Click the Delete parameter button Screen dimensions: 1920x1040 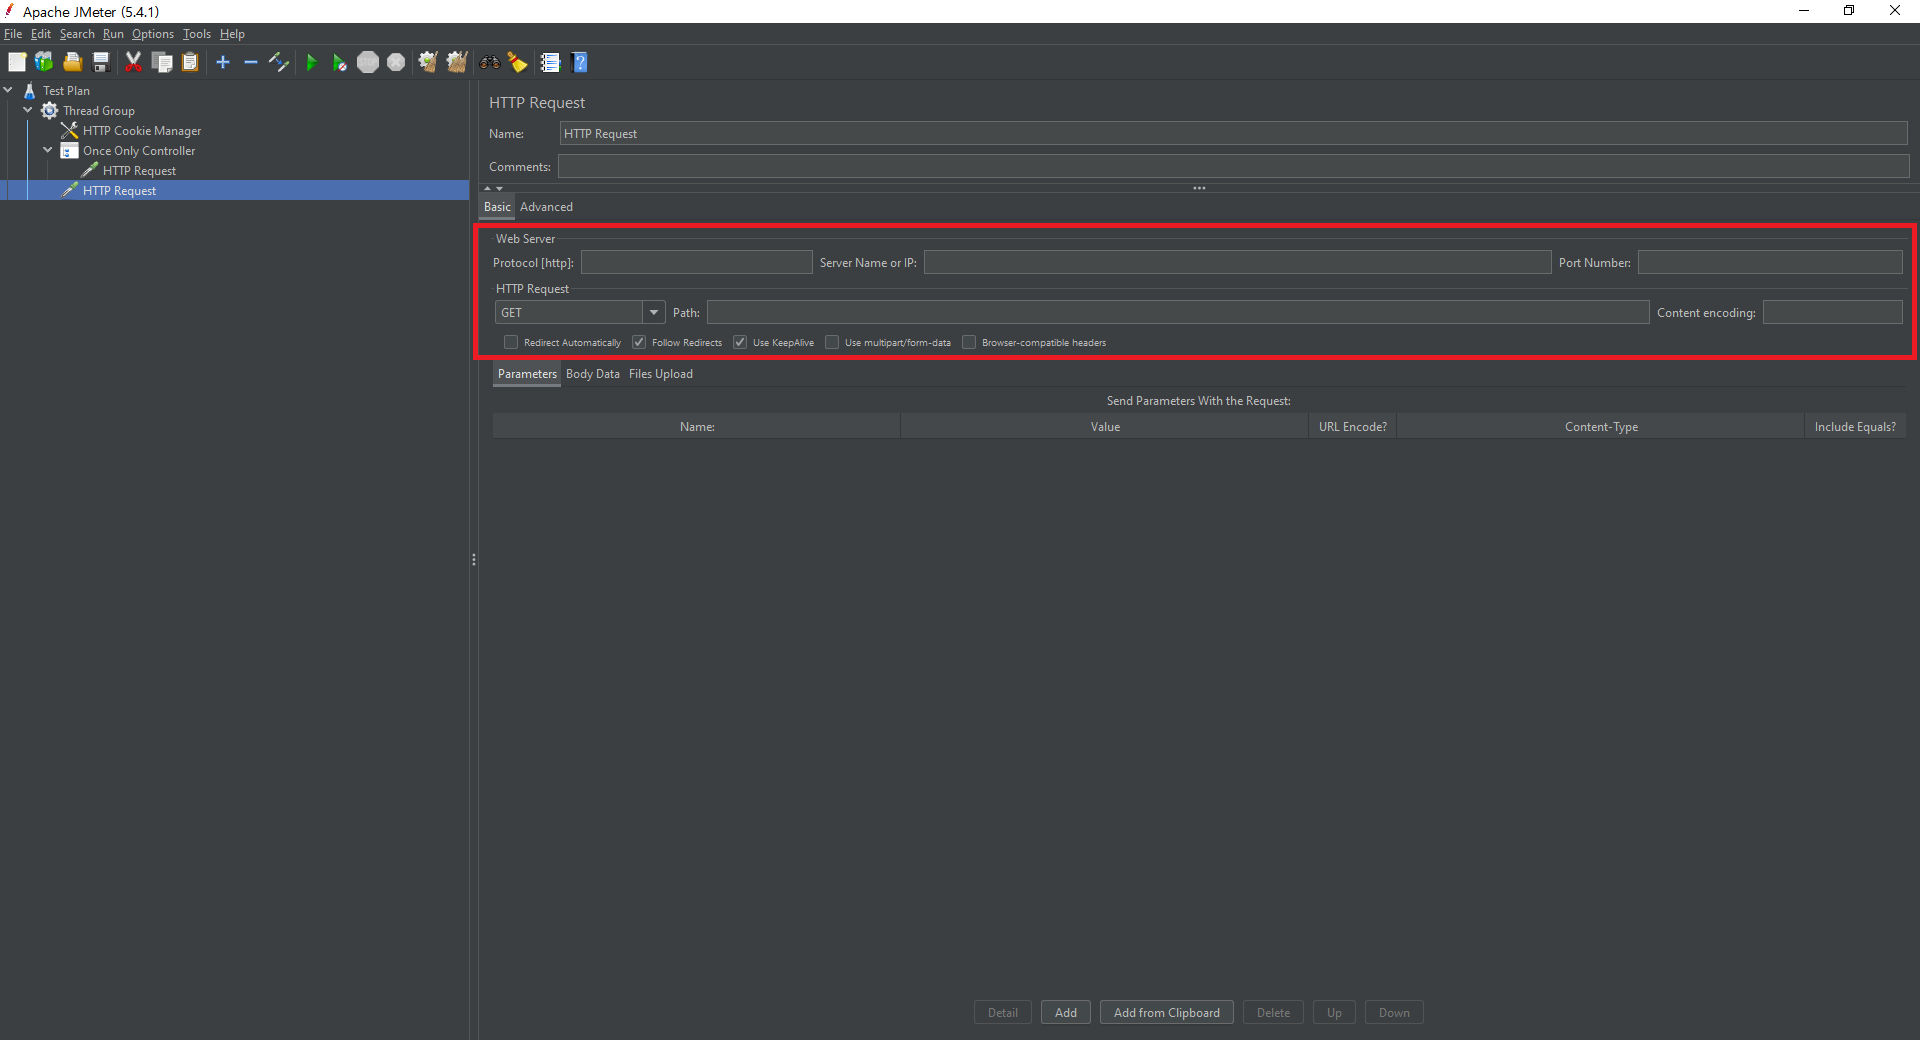[1273, 1012]
